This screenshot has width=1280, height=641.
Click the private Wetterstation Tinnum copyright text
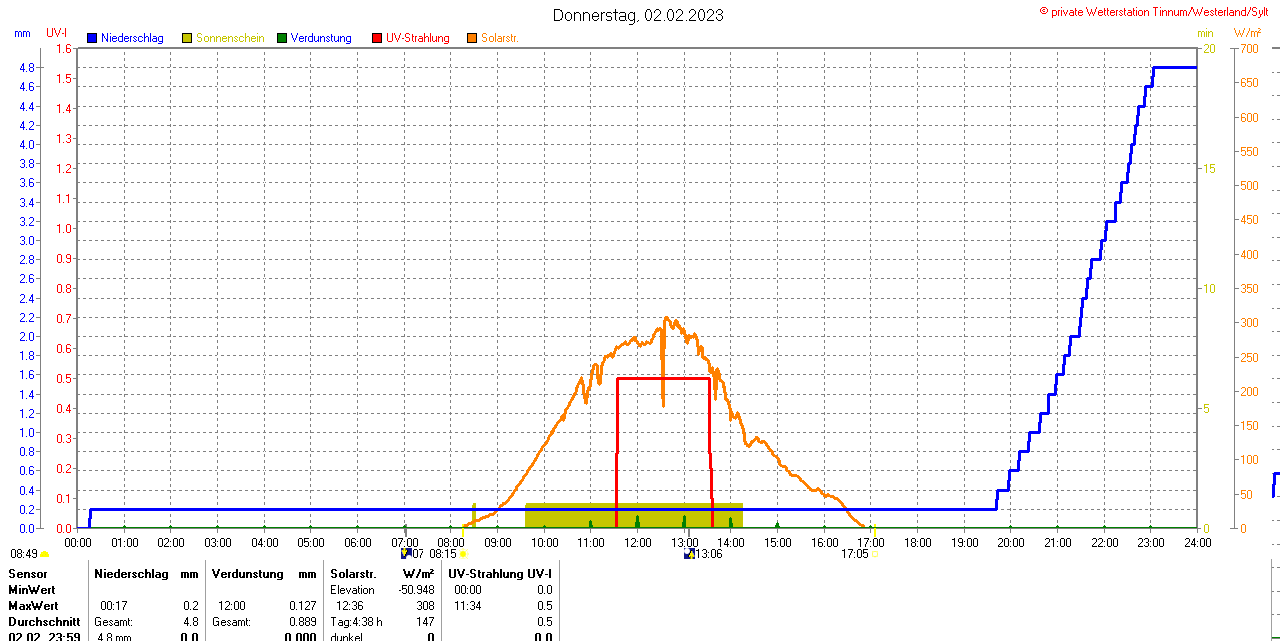point(1158,11)
